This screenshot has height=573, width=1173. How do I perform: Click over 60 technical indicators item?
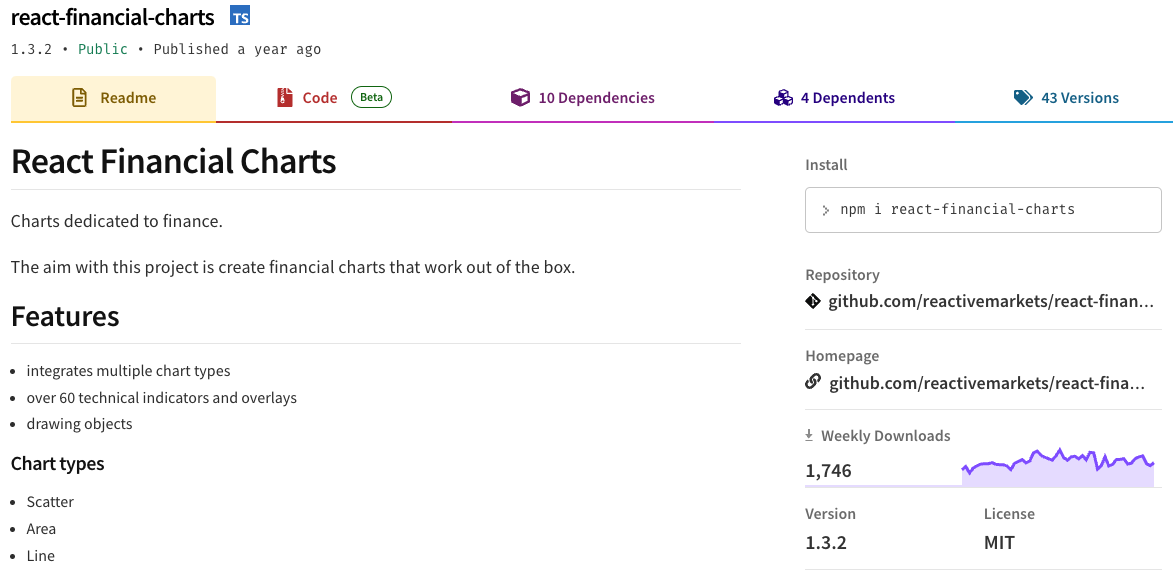(162, 398)
